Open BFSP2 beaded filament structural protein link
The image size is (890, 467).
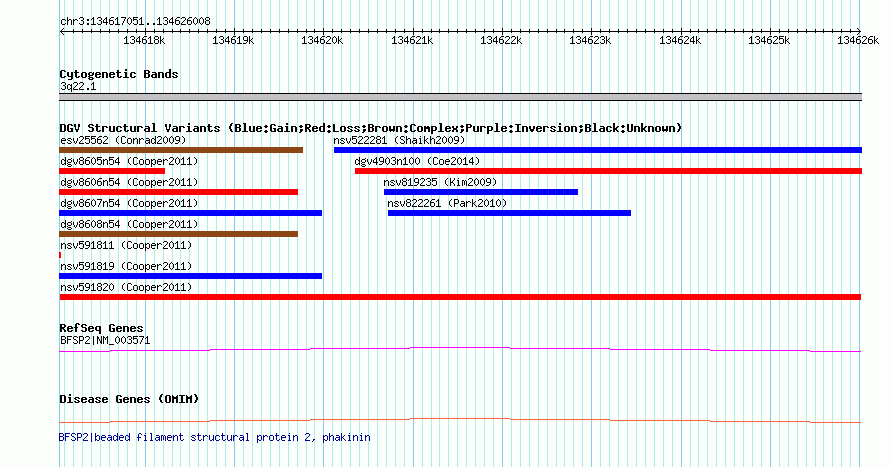[215, 437]
